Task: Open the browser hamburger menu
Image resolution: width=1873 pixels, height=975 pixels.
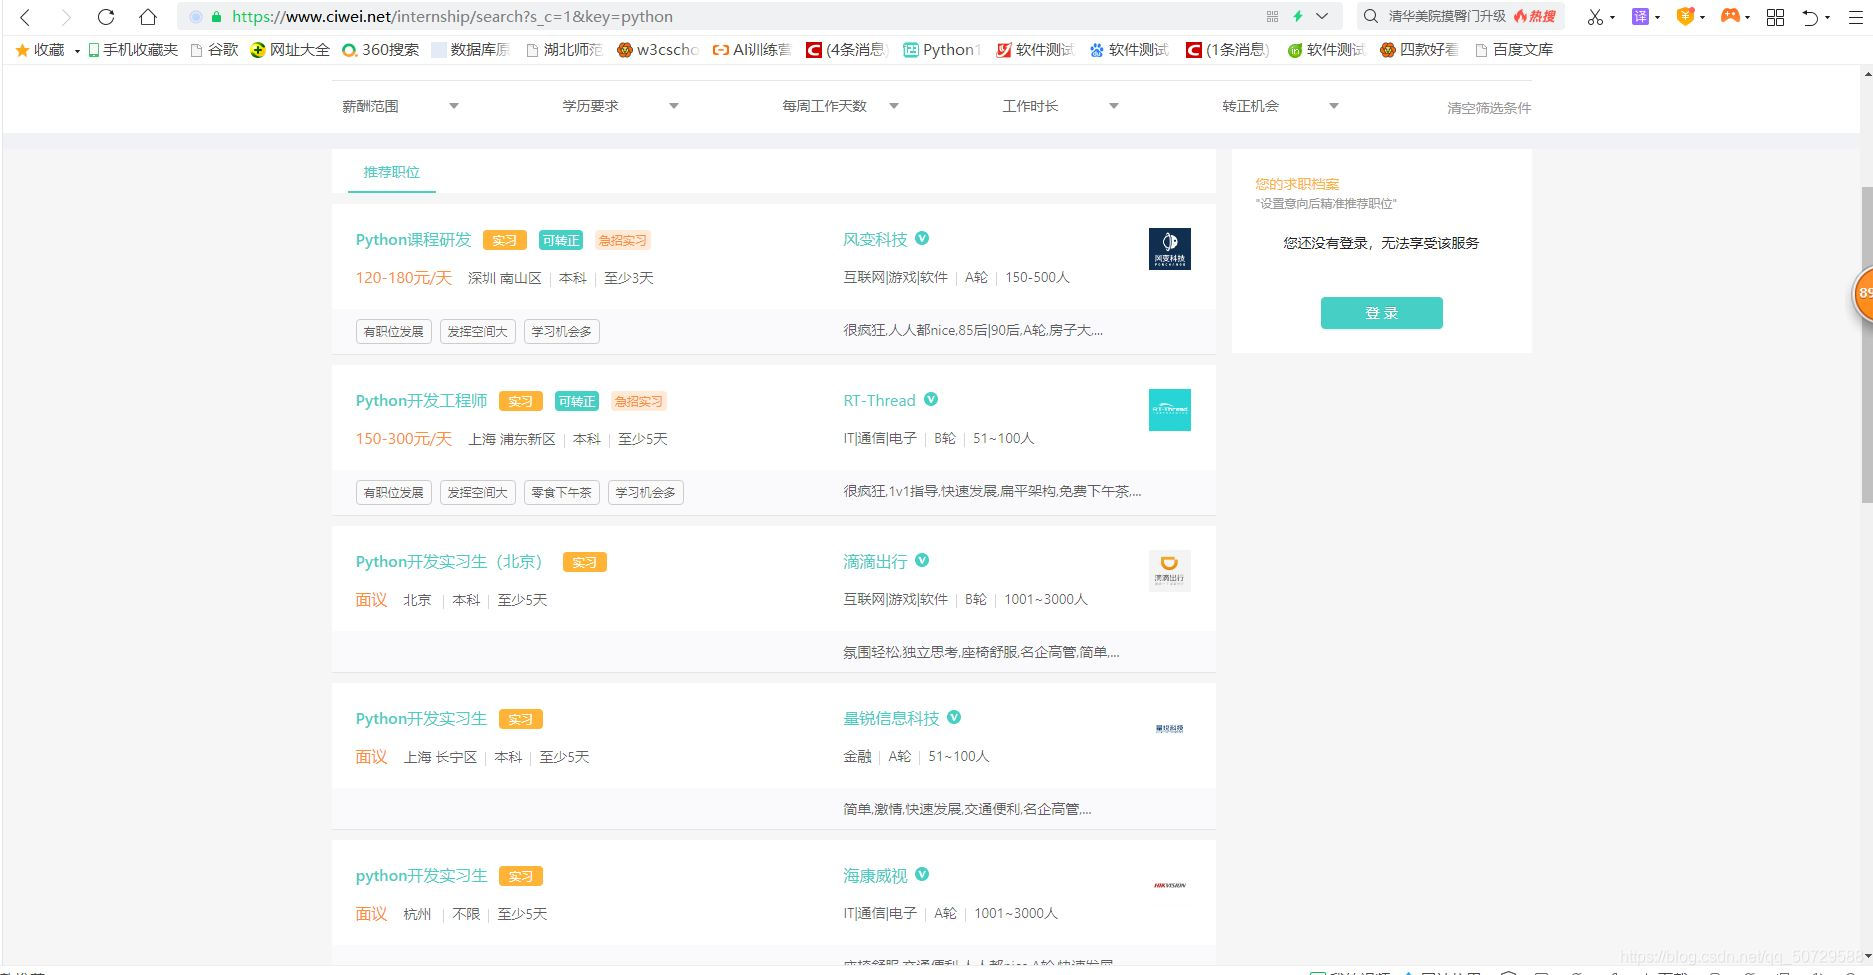Action: [1855, 17]
